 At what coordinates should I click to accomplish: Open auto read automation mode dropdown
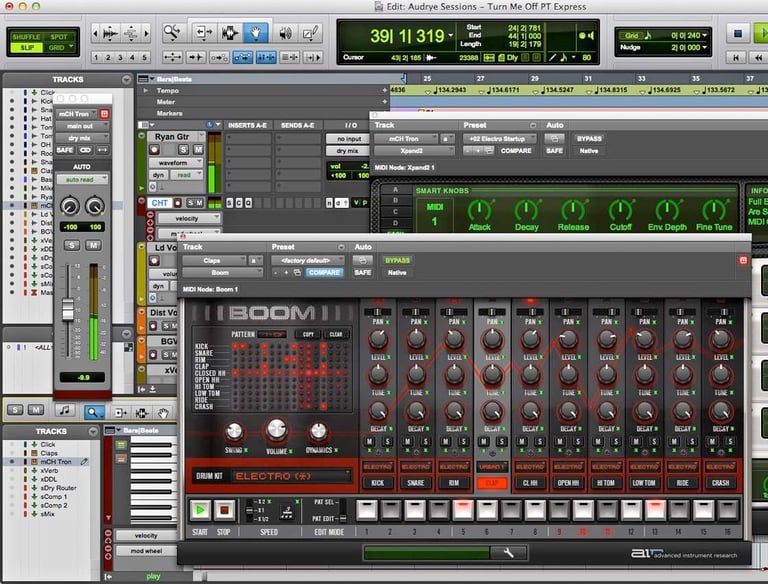click(82, 180)
